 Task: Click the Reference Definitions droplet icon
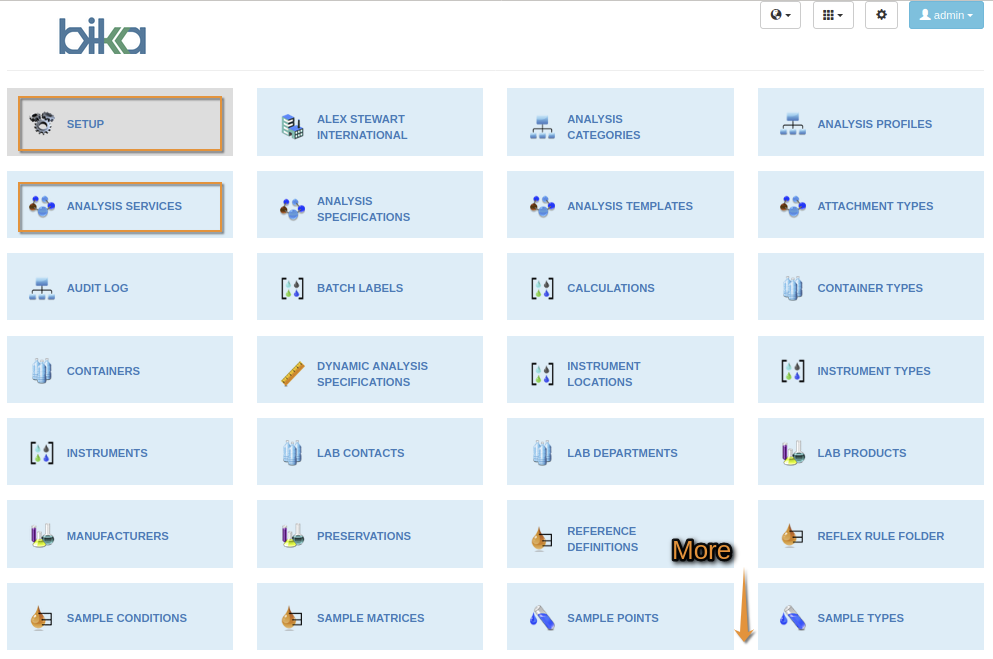pyautogui.click(x=542, y=539)
